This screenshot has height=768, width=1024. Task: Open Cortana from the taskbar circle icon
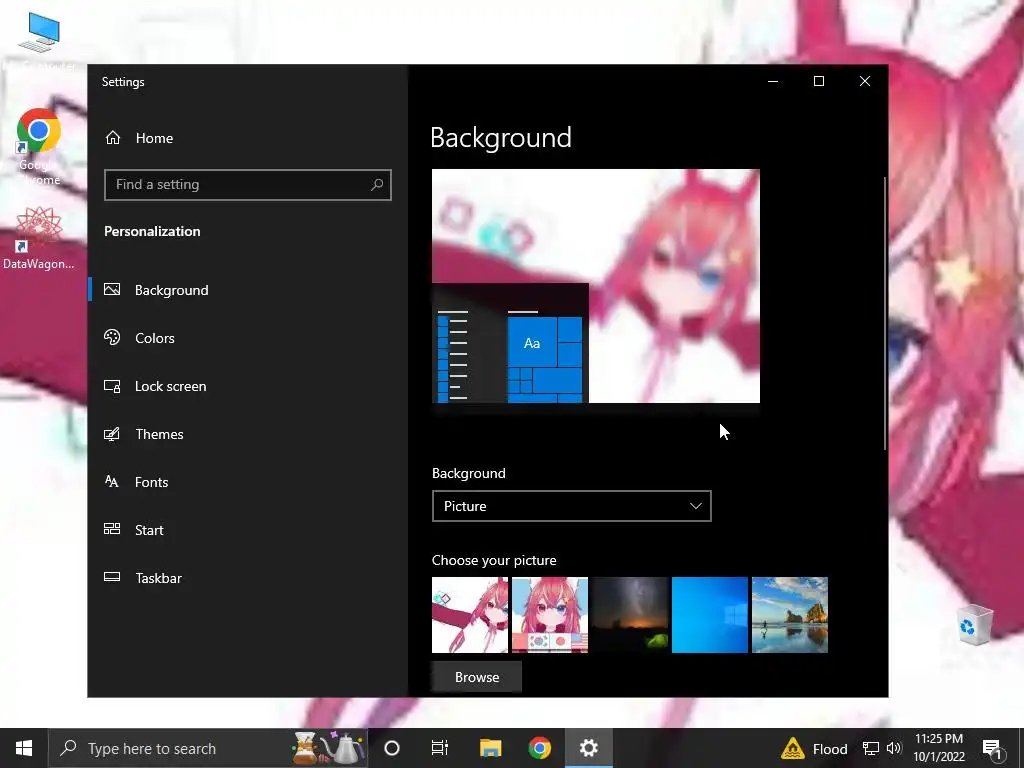tap(392, 748)
